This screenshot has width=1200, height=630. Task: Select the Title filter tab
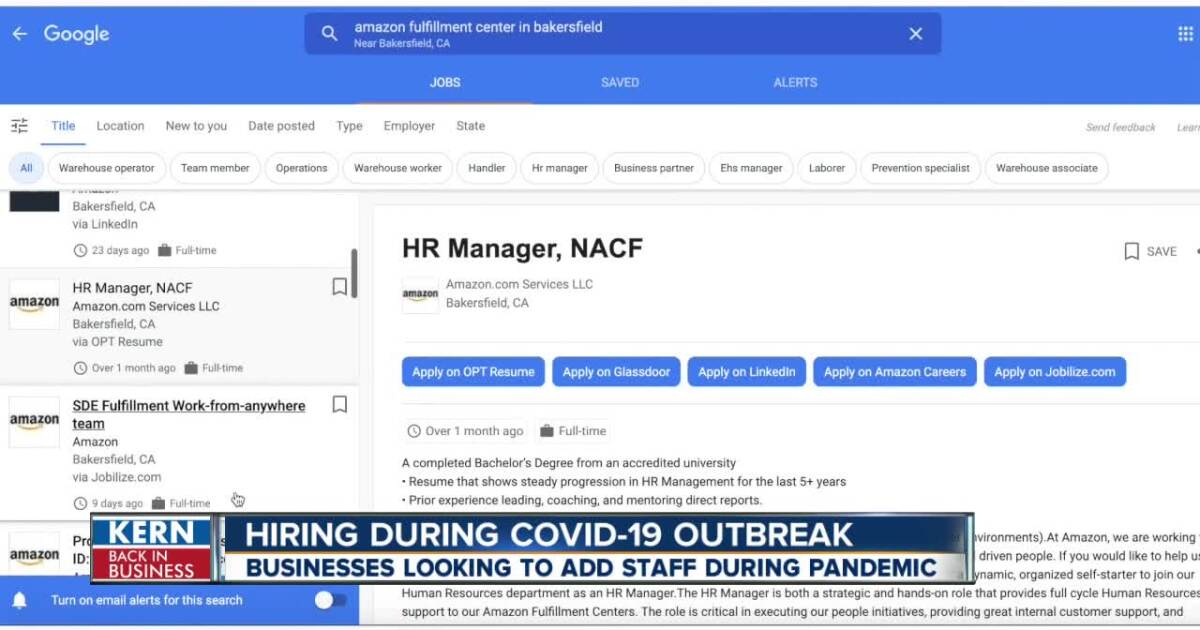point(63,126)
